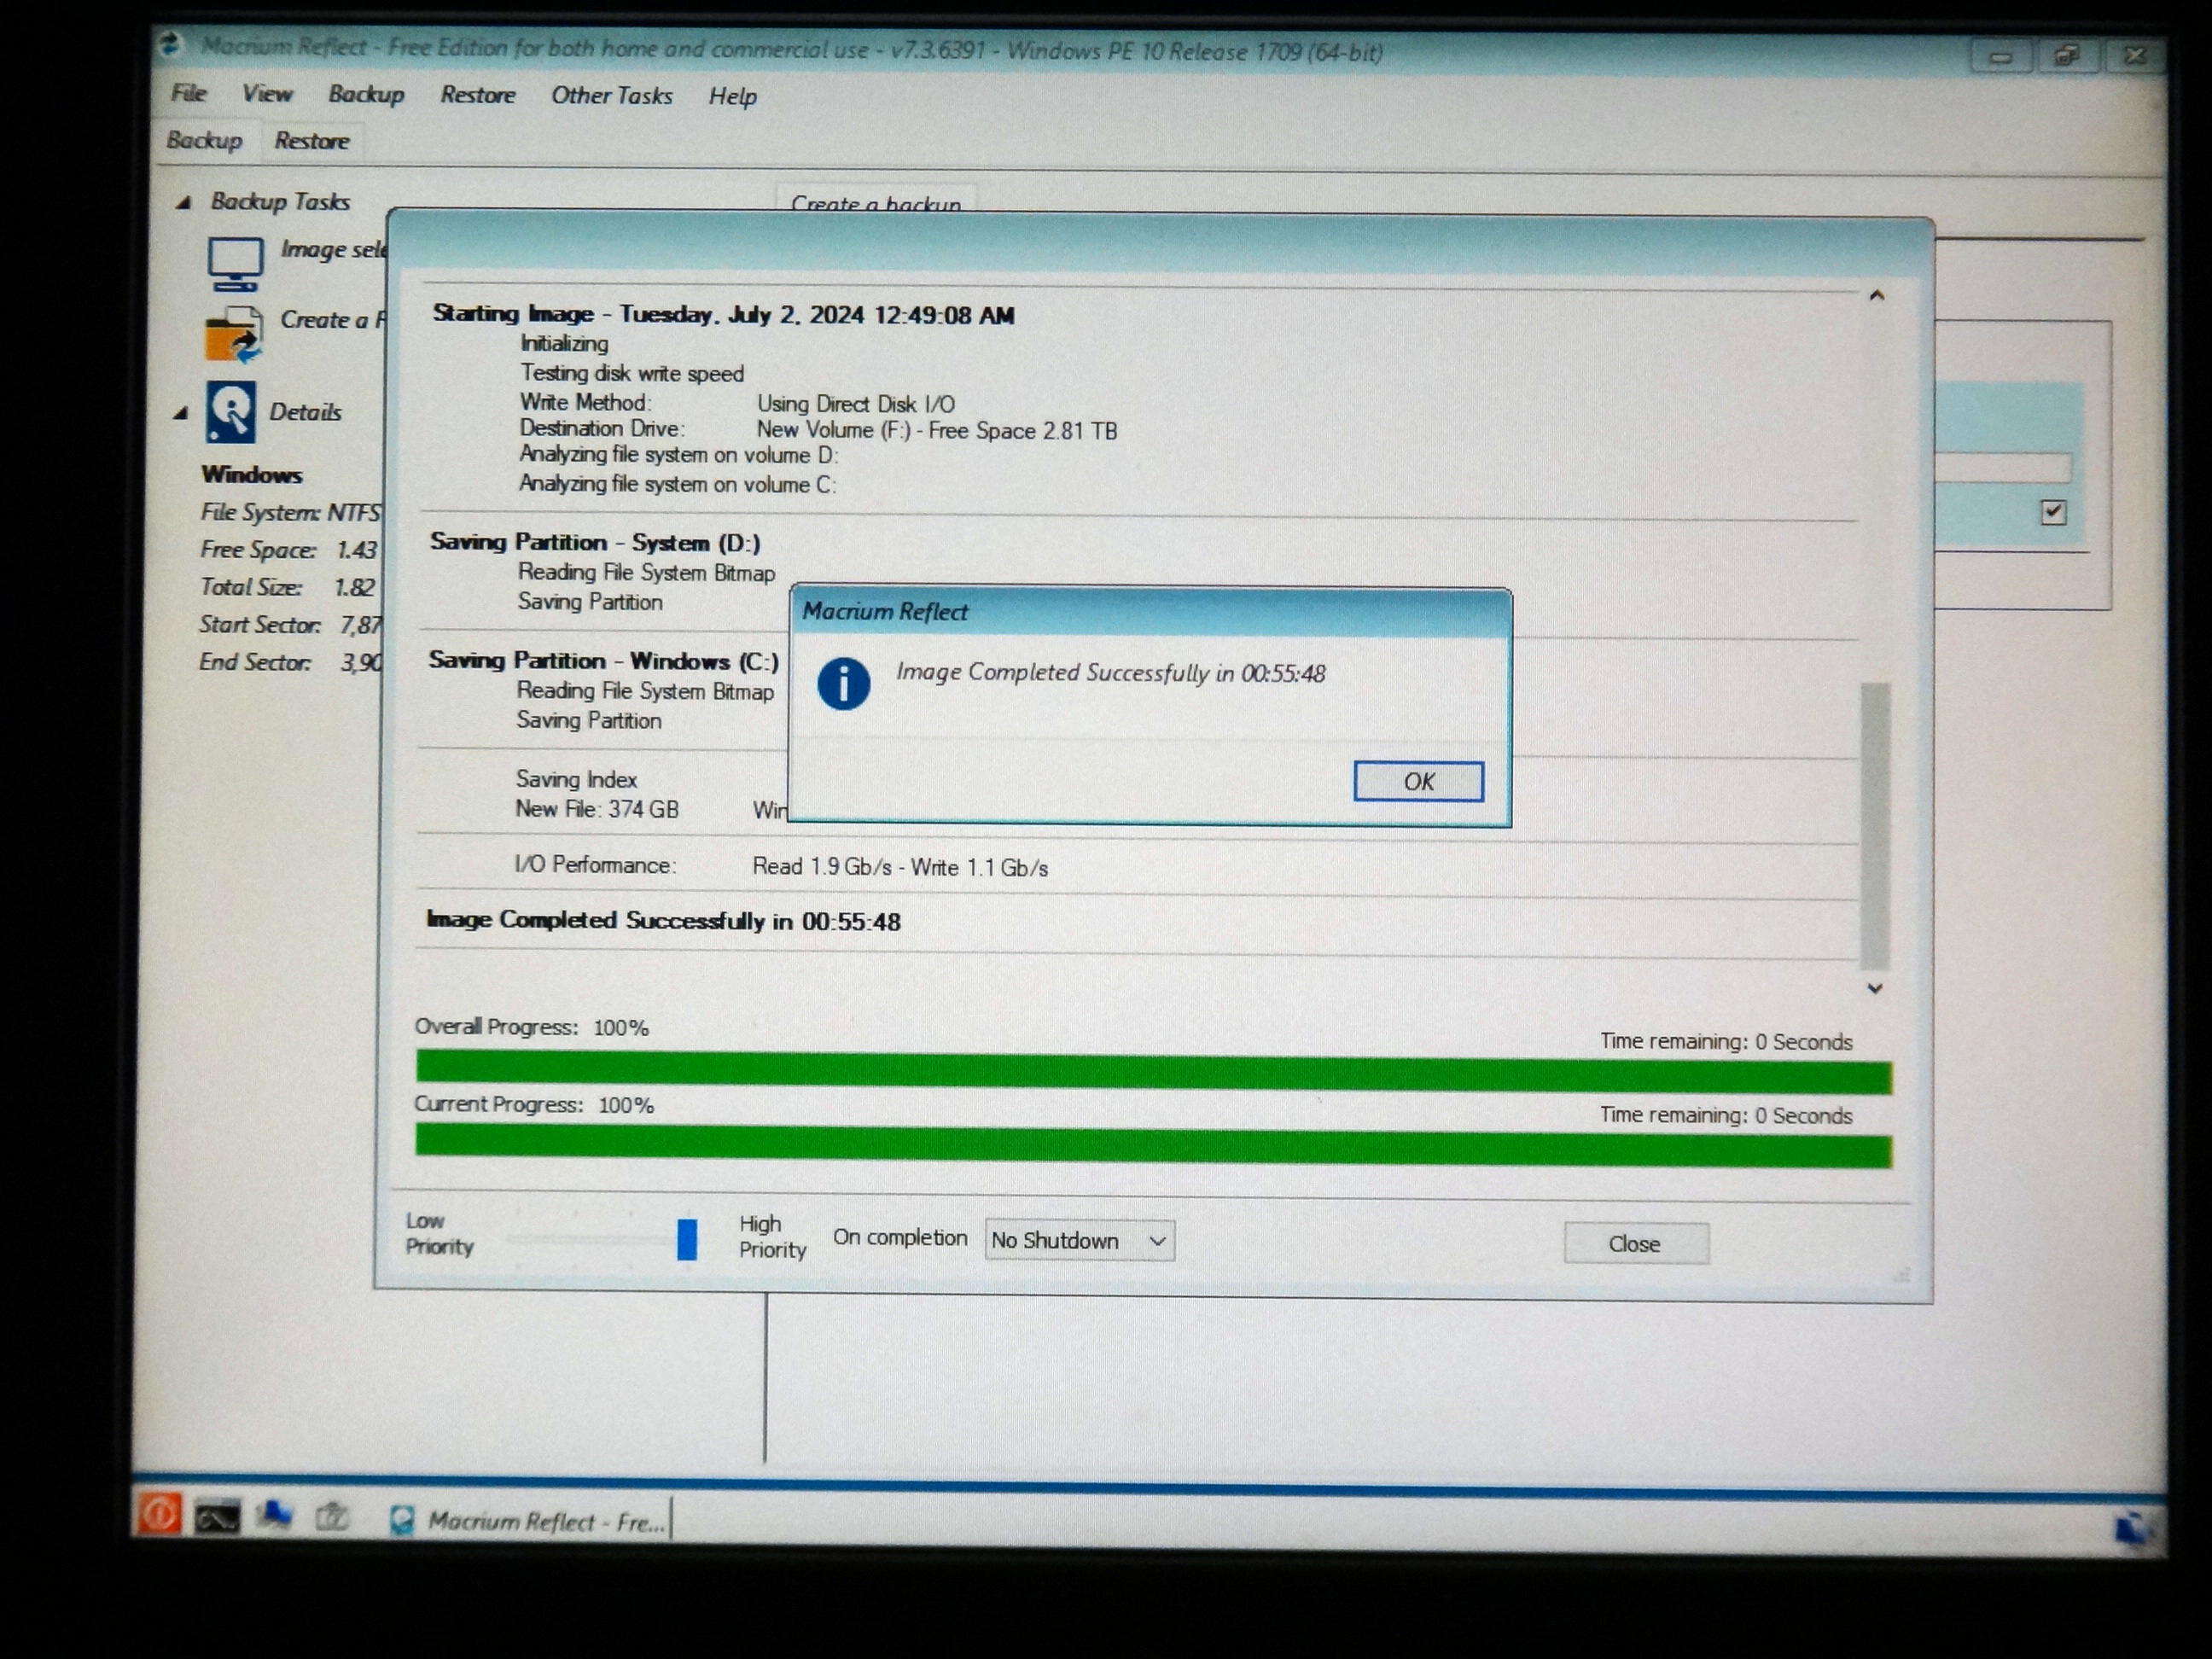Click 'Saving Partition - System (D:)' heading
Image resolution: width=2212 pixels, height=1659 pixels.
(x=595, y=542)
